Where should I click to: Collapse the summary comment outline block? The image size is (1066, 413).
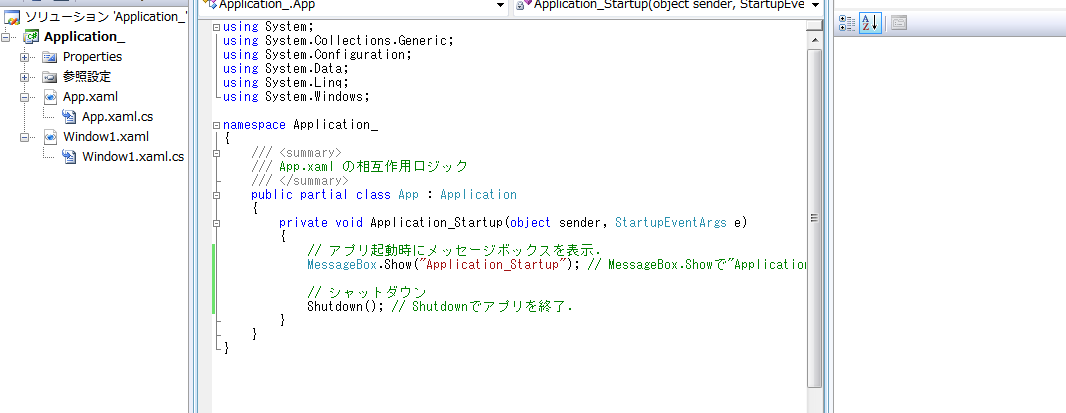point(216,153)
